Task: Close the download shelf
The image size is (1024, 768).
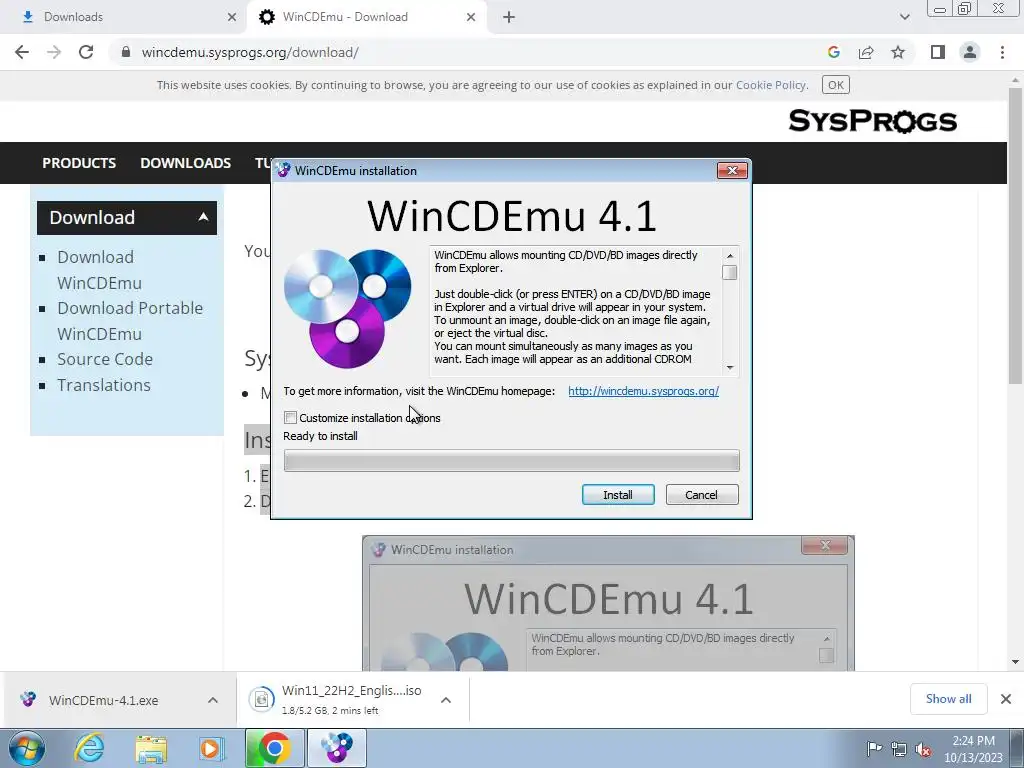Action: pyautogui.click(x=1006, y=699)
